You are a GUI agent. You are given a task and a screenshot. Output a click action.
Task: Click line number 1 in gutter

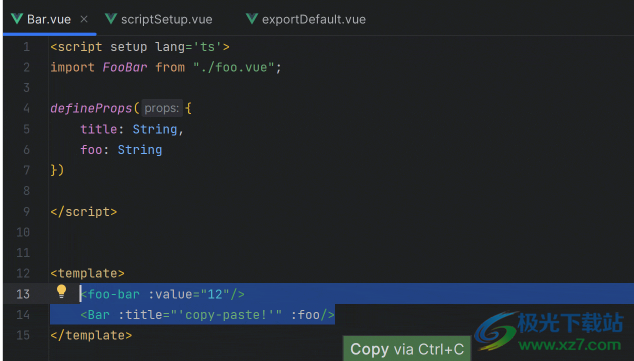(x=26, y=47)
